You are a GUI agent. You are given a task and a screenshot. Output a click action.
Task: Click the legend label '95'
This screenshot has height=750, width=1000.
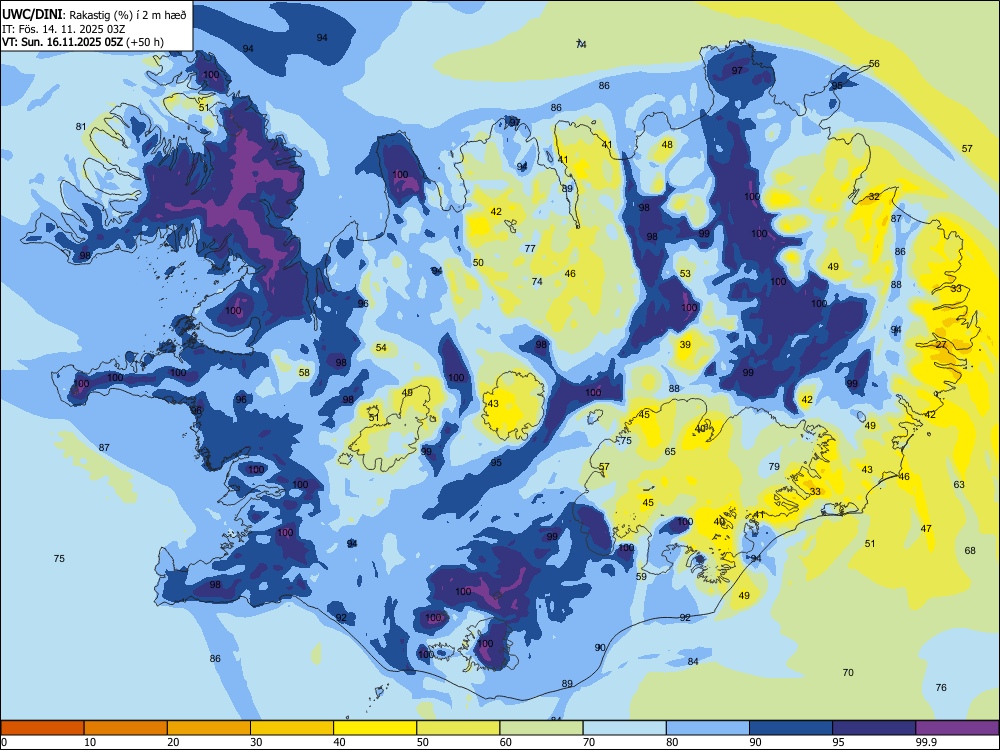(x=839, y=742)
